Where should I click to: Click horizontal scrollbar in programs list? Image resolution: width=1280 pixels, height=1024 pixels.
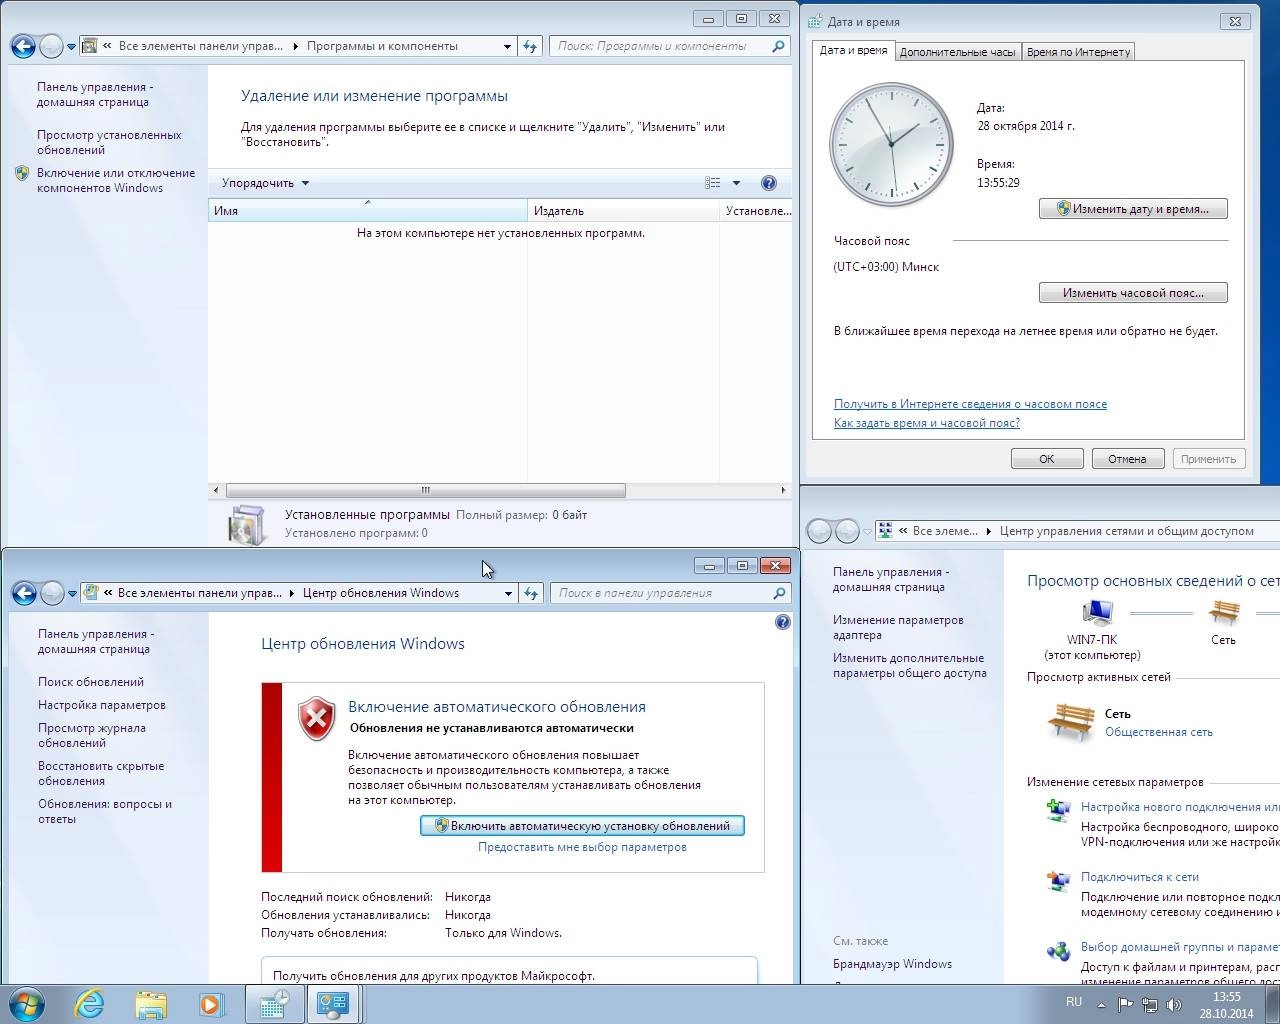(425, 490)
